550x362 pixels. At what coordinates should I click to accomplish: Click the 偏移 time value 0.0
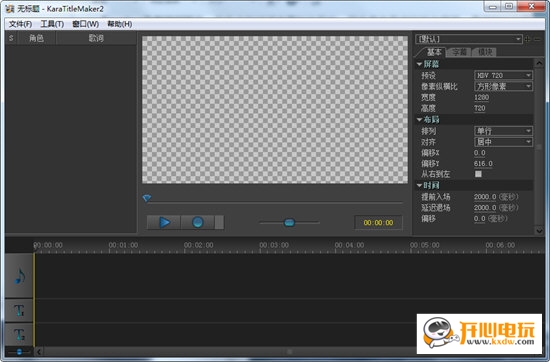(x=479, y=219)
